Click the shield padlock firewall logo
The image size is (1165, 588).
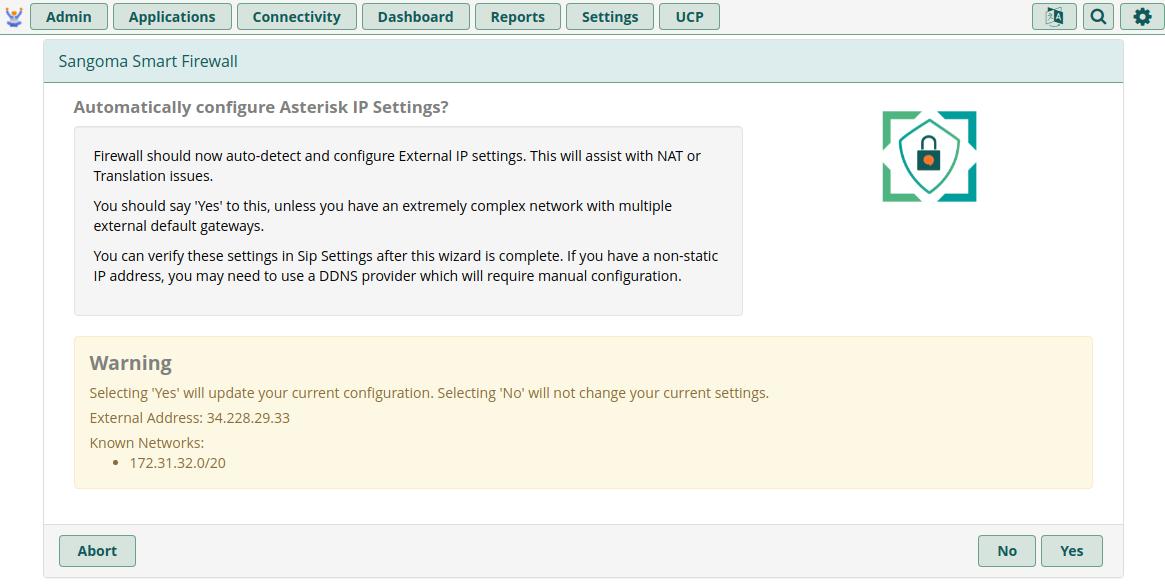[929, 157]
